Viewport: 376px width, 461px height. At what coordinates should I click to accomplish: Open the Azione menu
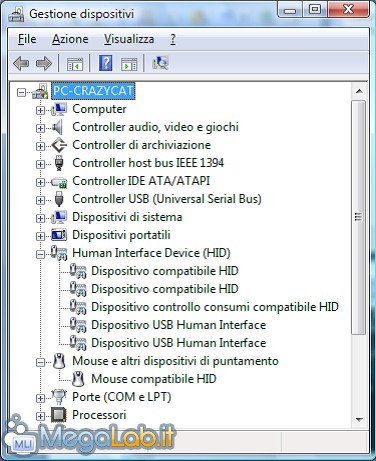[x=70, y=39]
